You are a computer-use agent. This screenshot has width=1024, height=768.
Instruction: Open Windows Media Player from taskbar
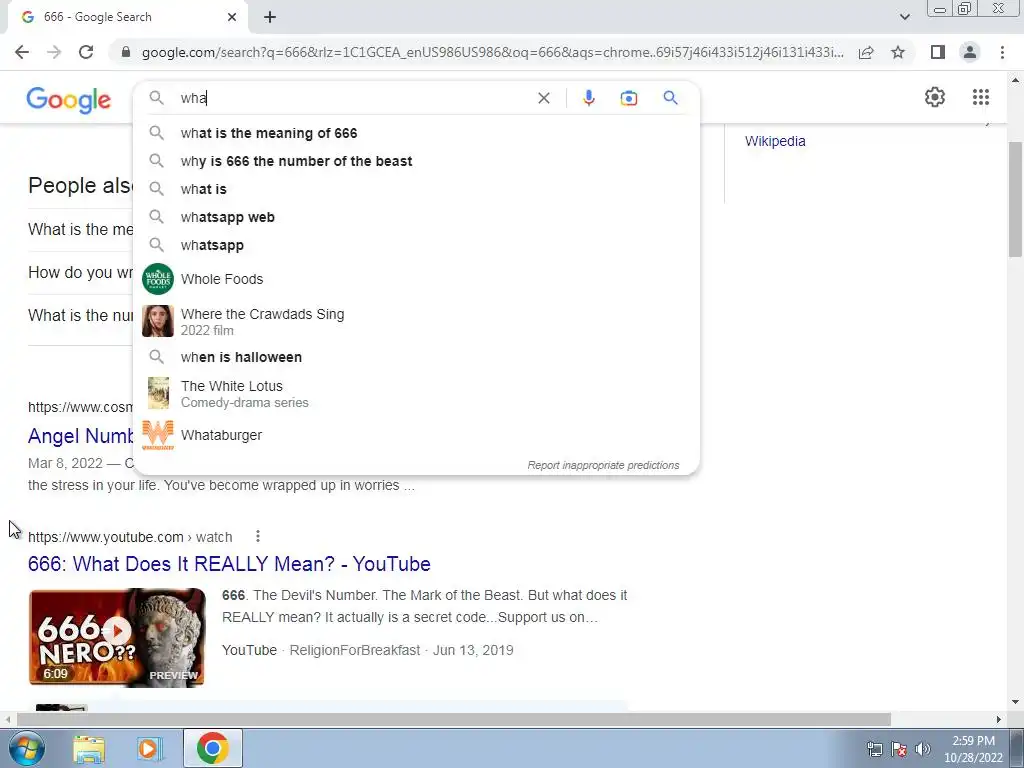[149, 749]
